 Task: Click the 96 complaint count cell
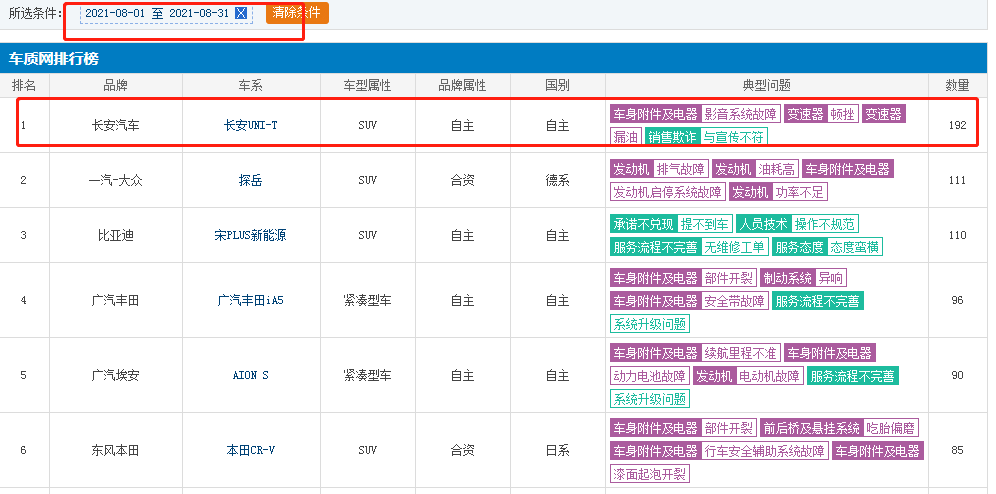pos(957,300)
